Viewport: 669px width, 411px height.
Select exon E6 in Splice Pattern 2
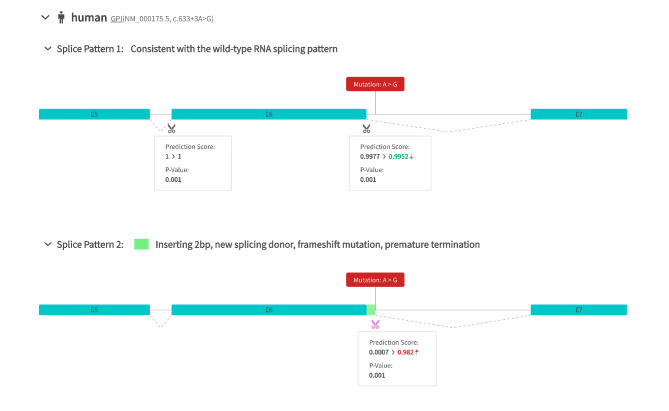pos(269,310)
